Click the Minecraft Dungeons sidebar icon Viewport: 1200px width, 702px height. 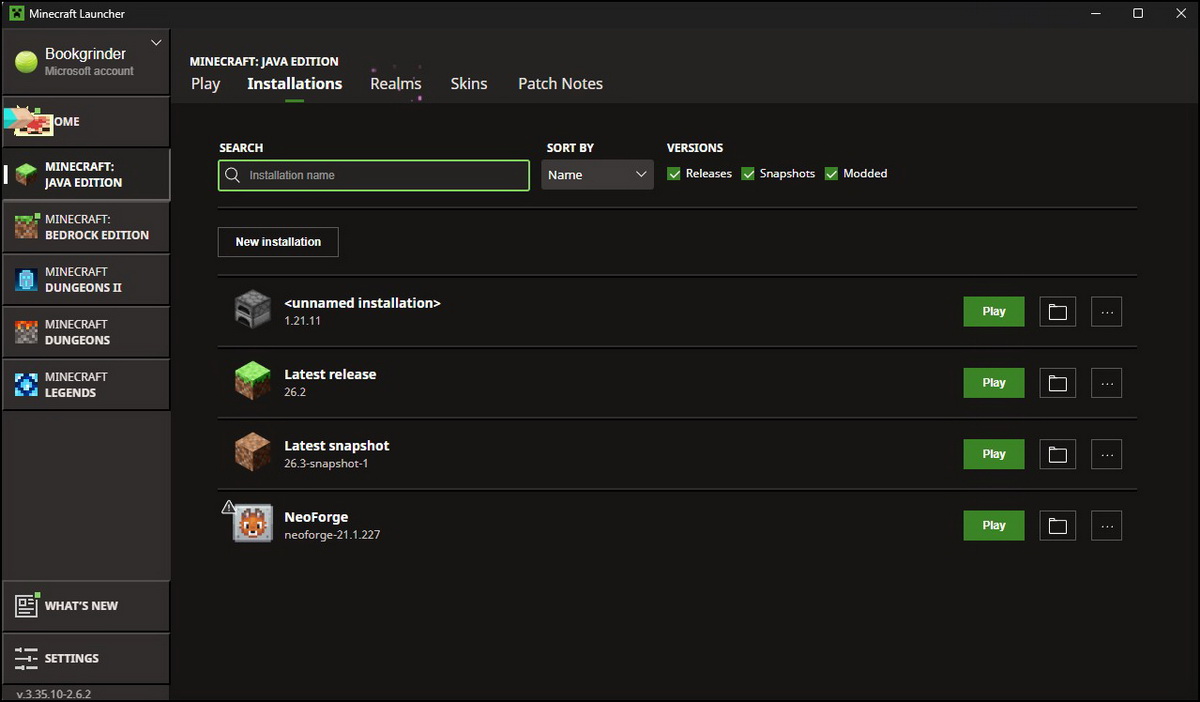coord(26,332)
